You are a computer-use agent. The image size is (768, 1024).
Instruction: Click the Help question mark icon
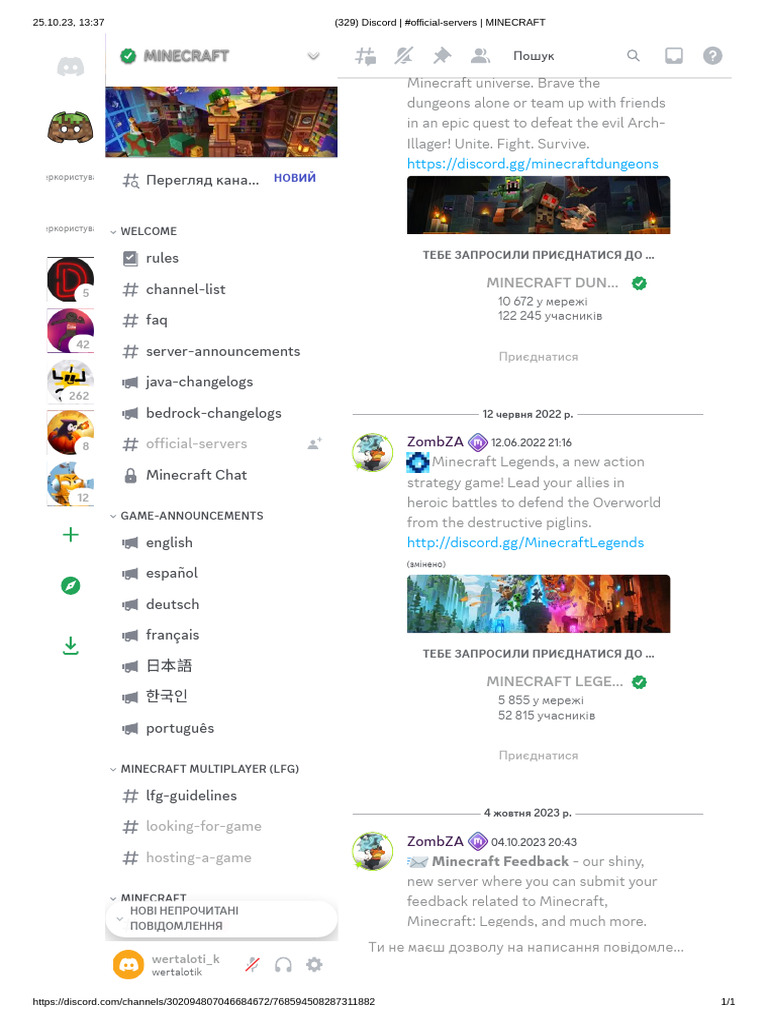(x=712, y=56)
